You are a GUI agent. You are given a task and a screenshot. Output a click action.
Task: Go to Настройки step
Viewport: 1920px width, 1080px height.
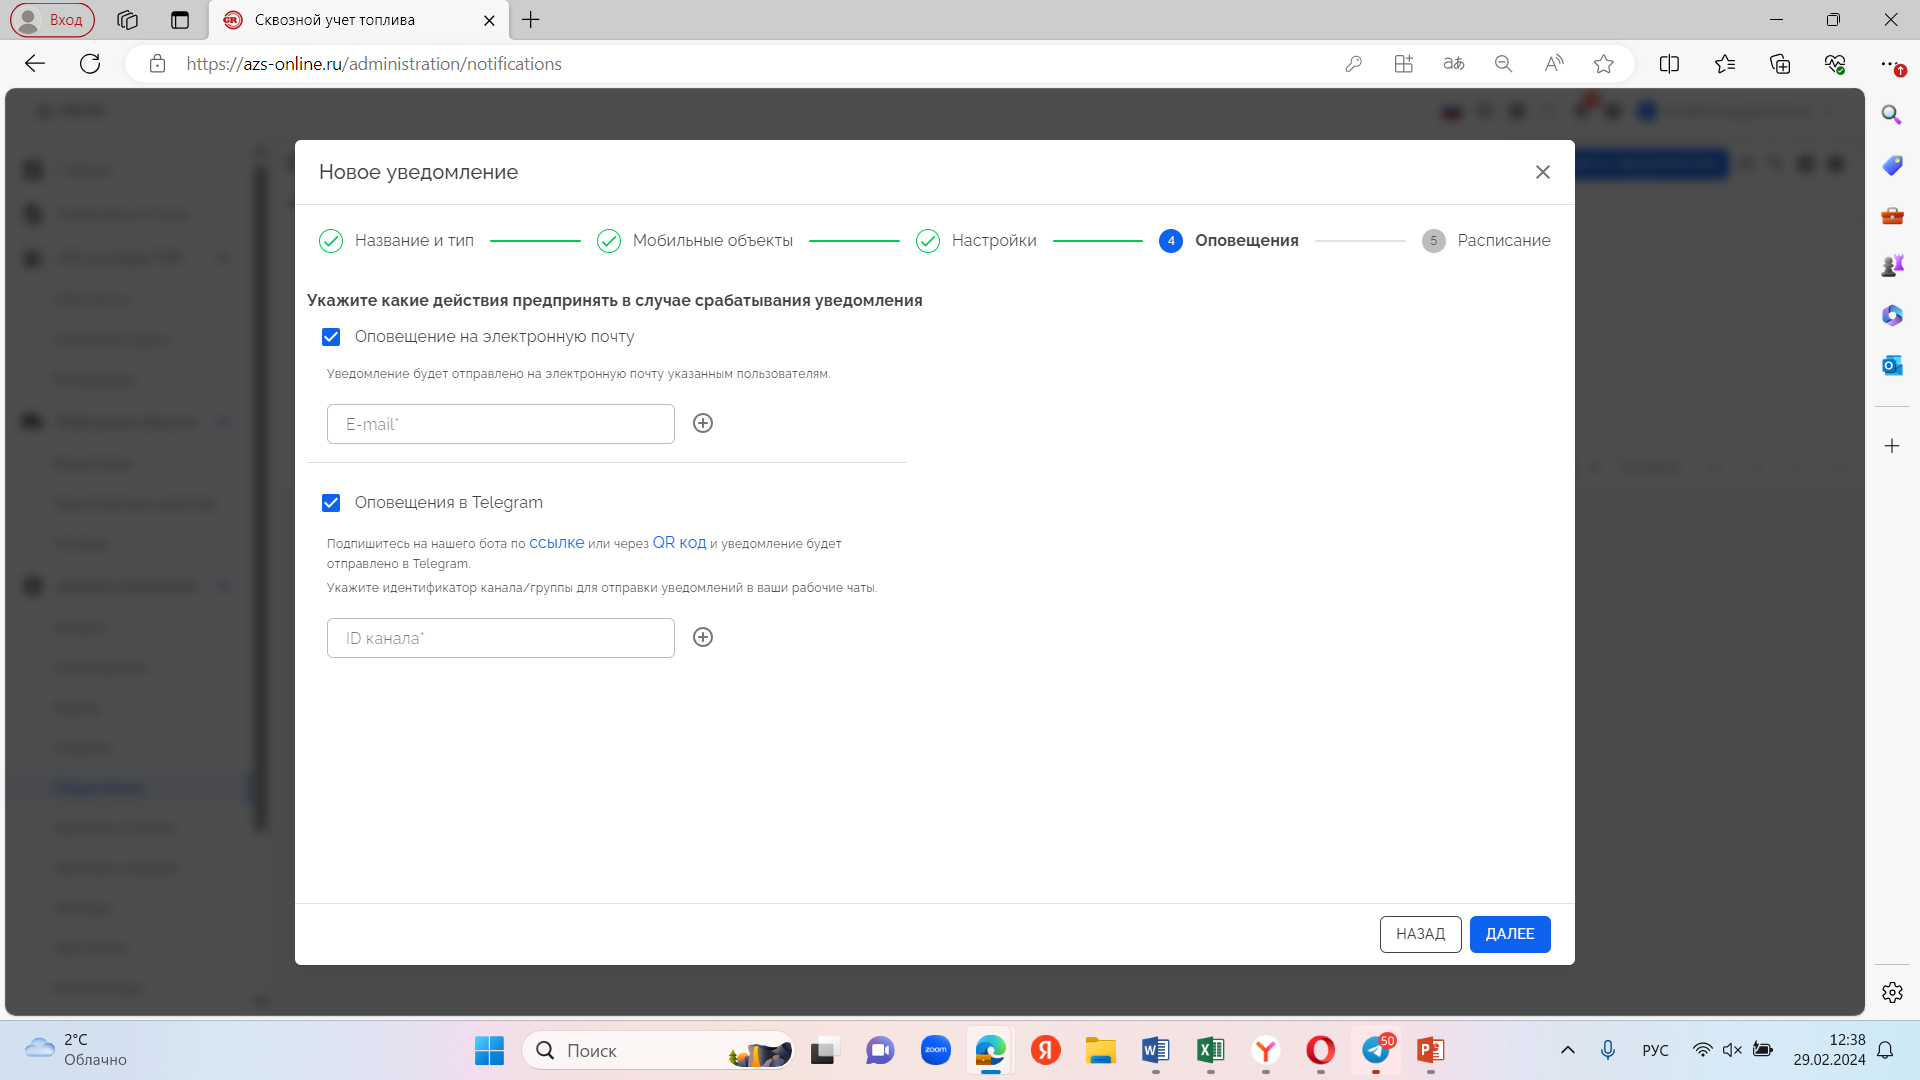[993, 241]
